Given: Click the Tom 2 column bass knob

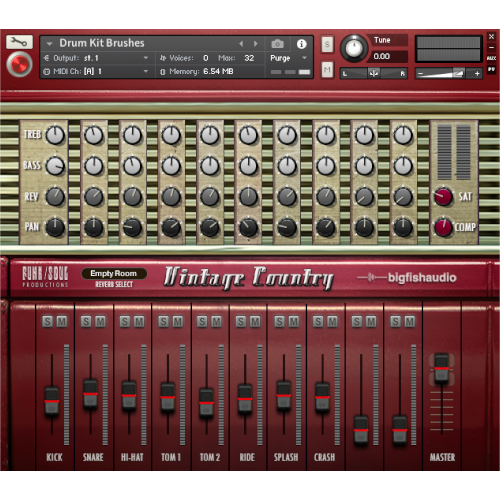Looking at the screenshot, I should coord(210,166).
